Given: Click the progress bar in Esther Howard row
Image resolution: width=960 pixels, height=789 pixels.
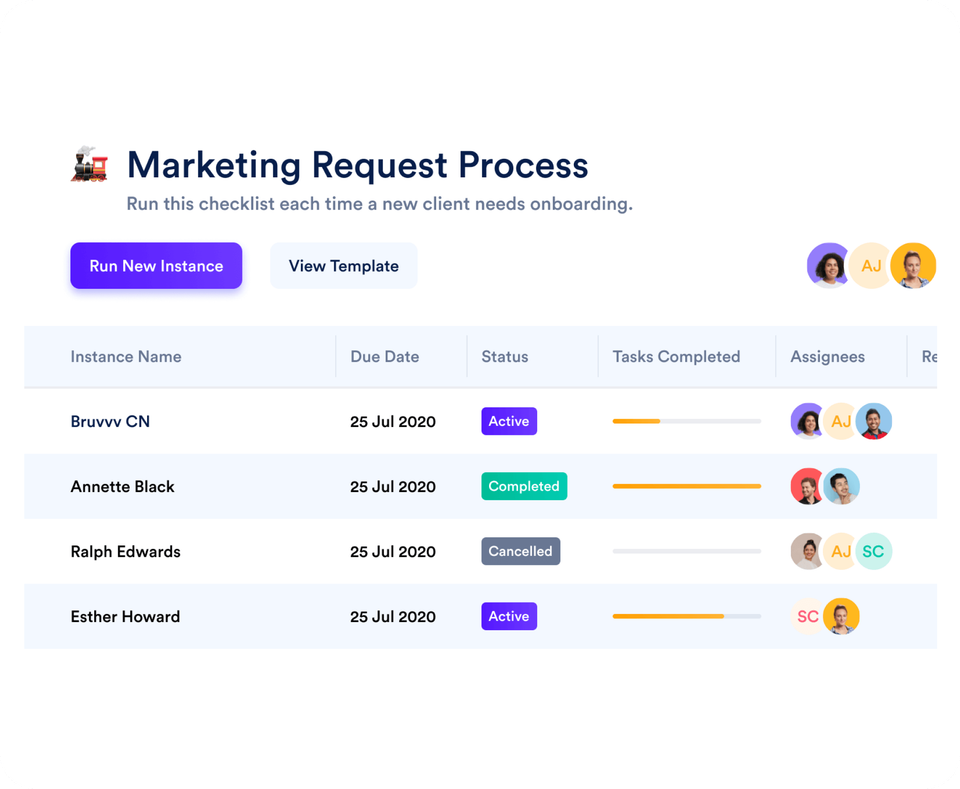Looking at the screenshot, I should pyautogui.click(x=687, y=616).
